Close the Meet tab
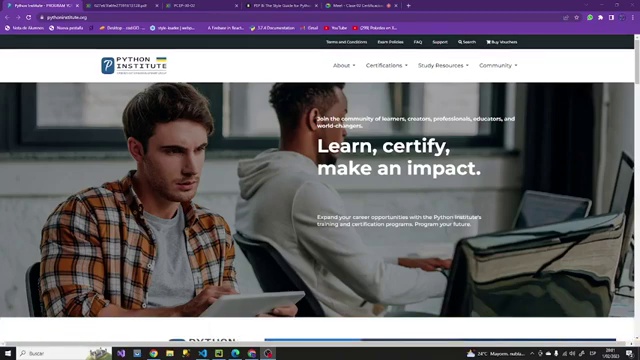 click(396, 6)
